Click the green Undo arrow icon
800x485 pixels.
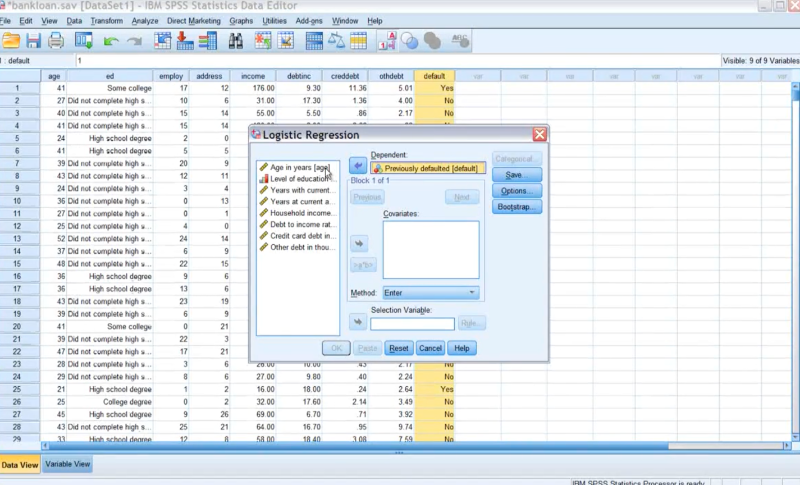(x=111, y=41)
